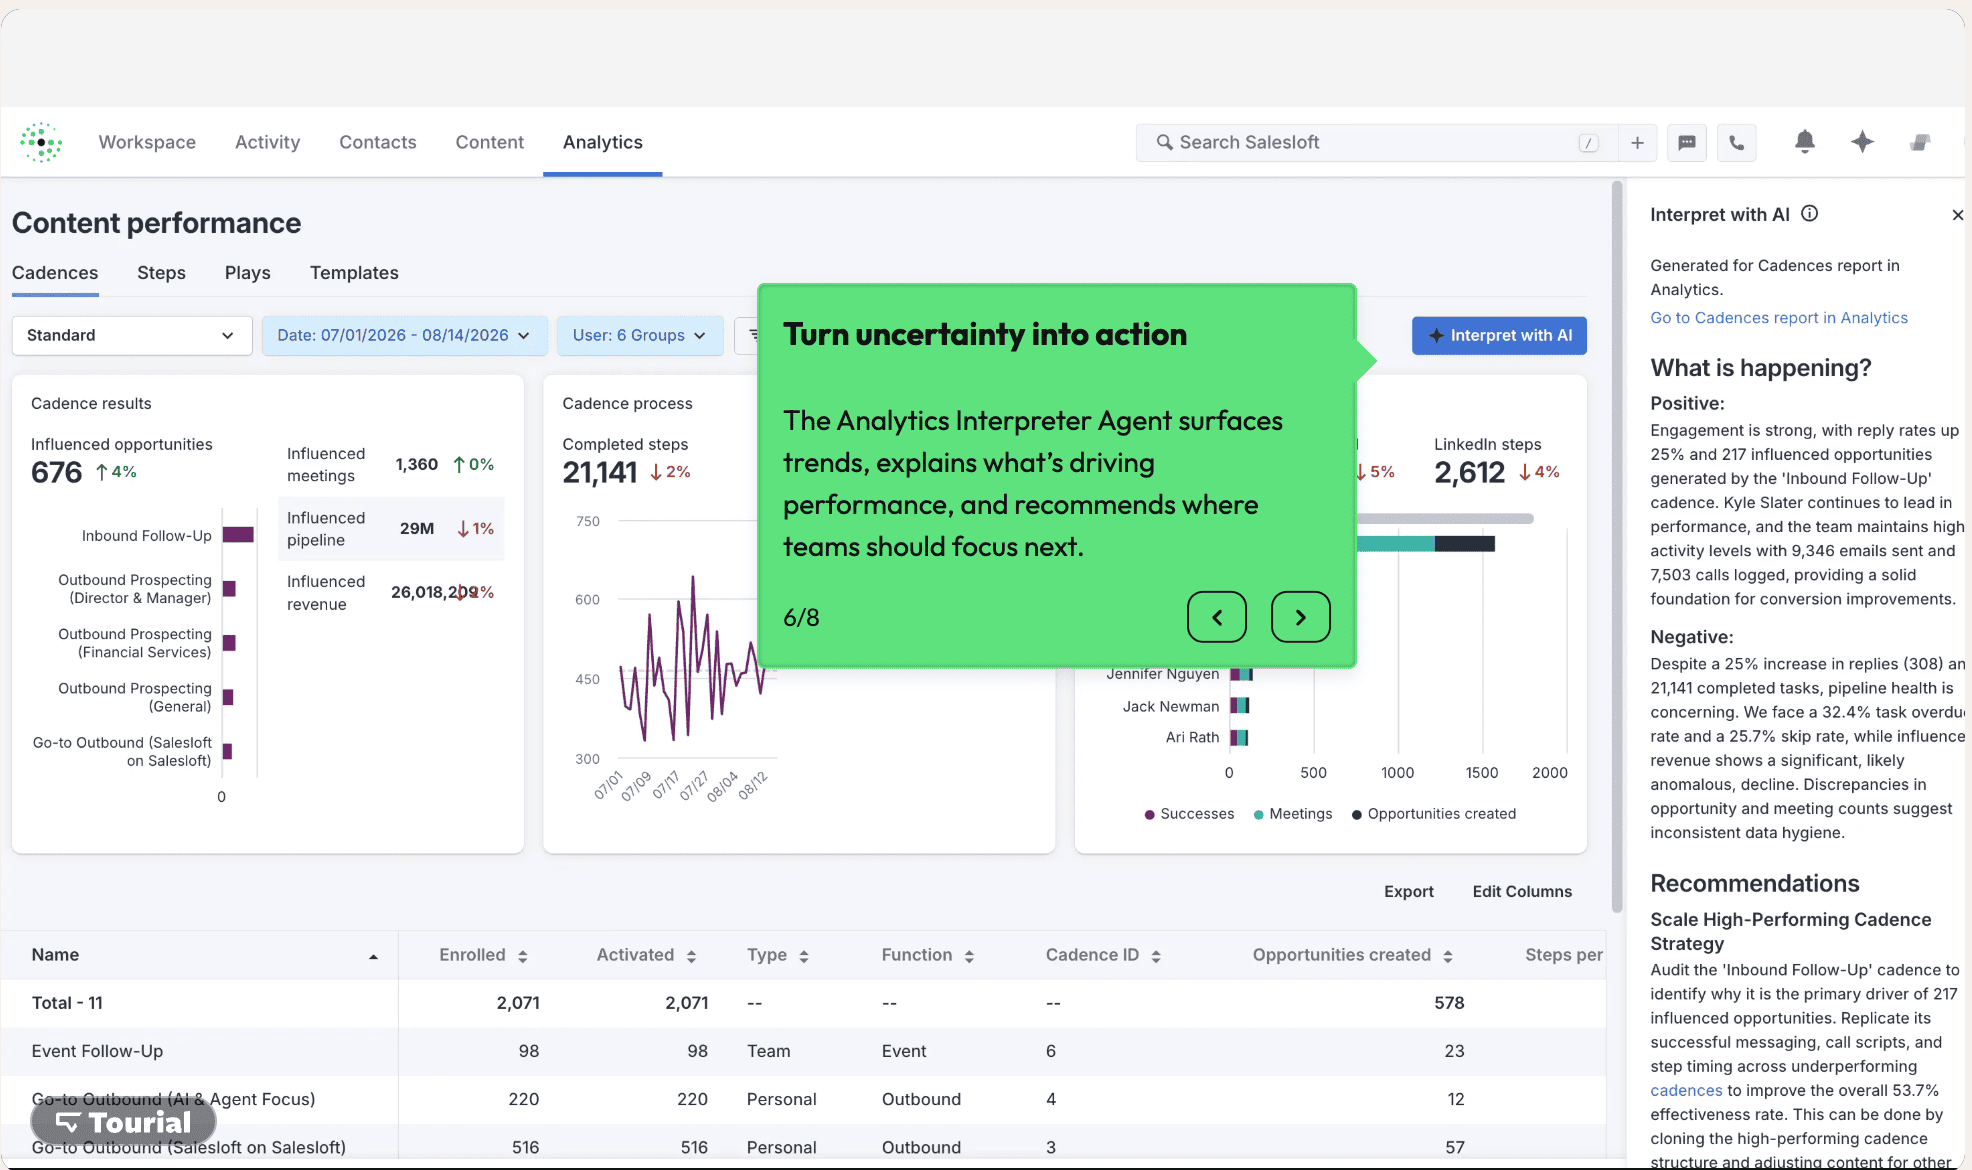The image size is (1972, 1170).
Task: Open the Standard view dropdown
Action: coord(132,335)
